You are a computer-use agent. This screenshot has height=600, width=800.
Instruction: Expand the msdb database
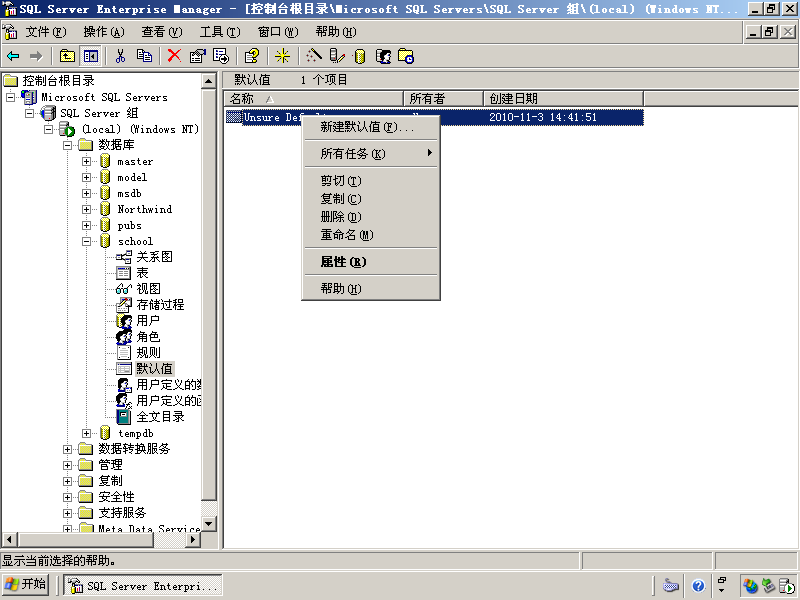(x=87, y=193)
